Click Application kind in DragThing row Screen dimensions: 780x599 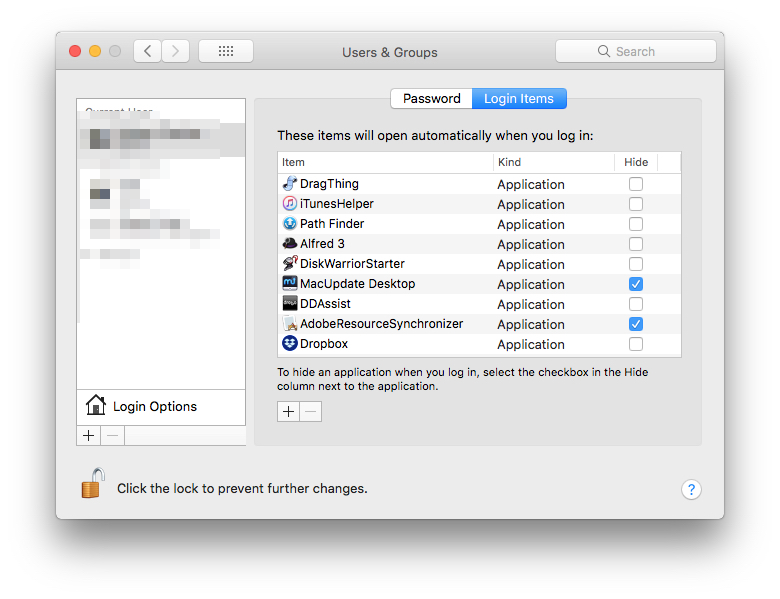pos(531,185)
